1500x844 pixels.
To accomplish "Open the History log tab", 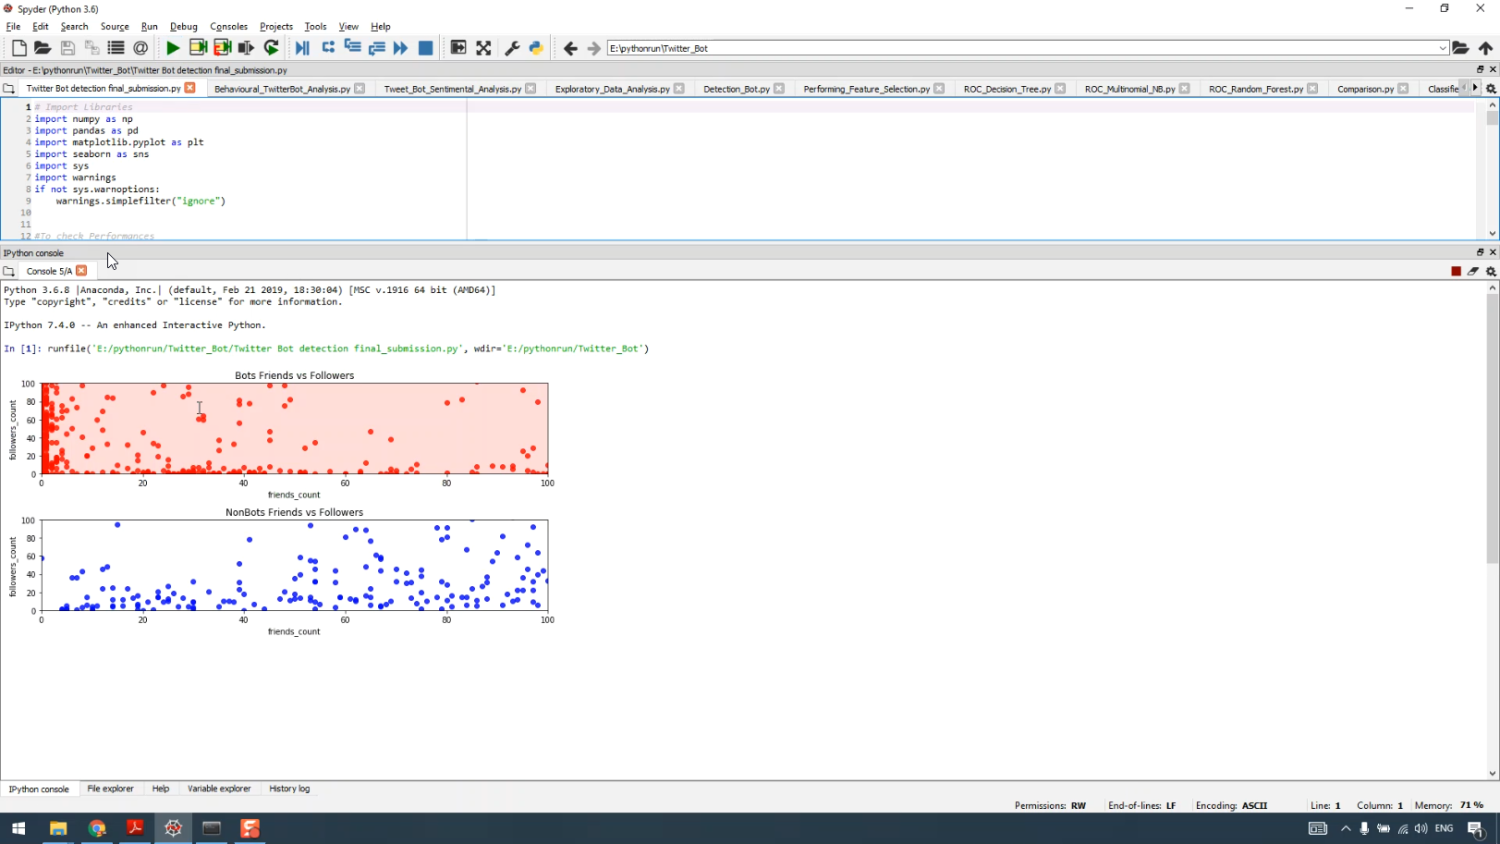I will pos(289,789).
